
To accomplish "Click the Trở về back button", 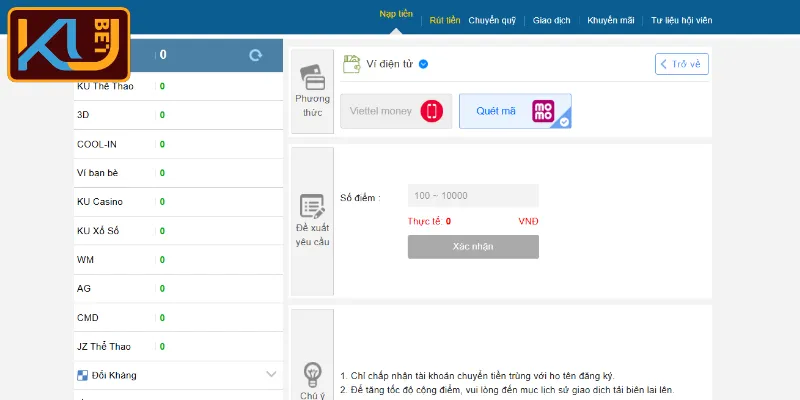I will click(682, 64).
